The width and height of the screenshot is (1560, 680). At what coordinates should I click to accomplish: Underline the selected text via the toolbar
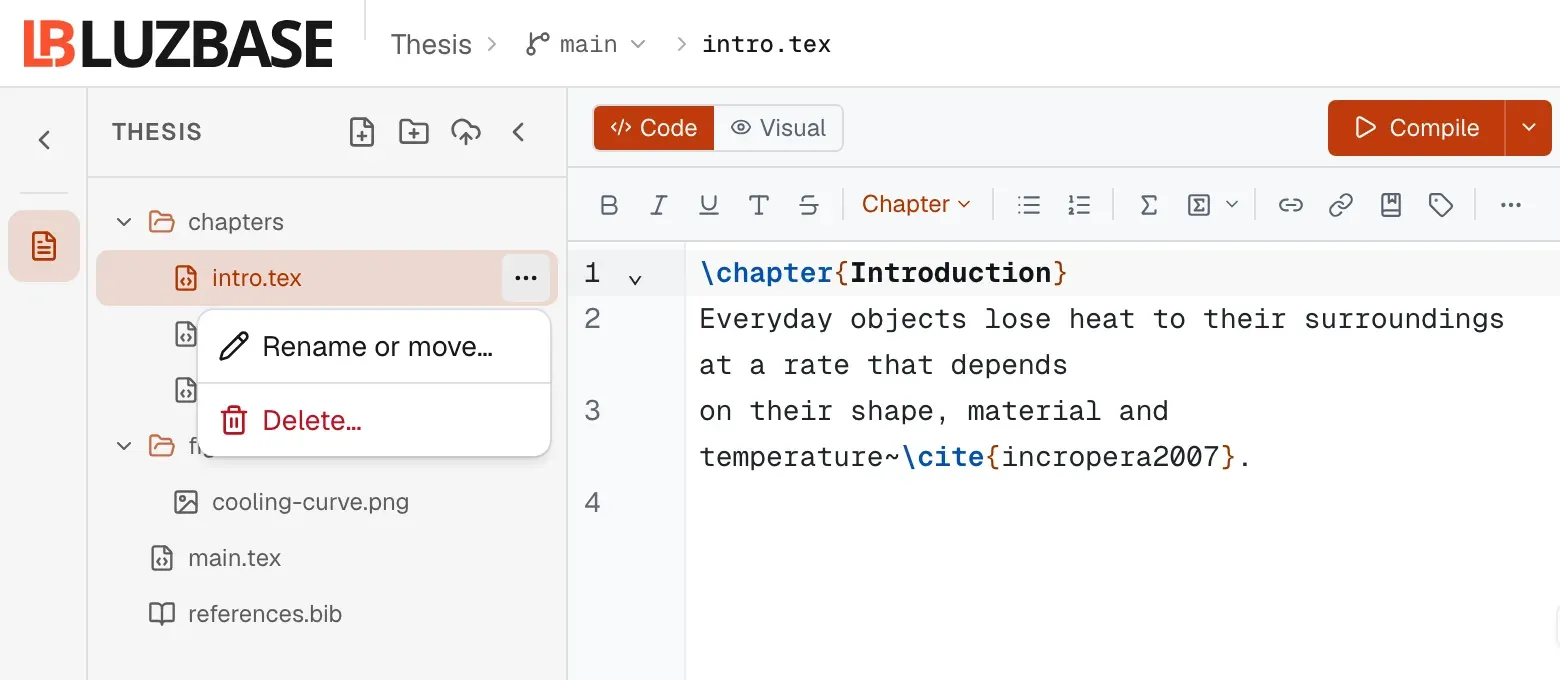coord(709,205)
